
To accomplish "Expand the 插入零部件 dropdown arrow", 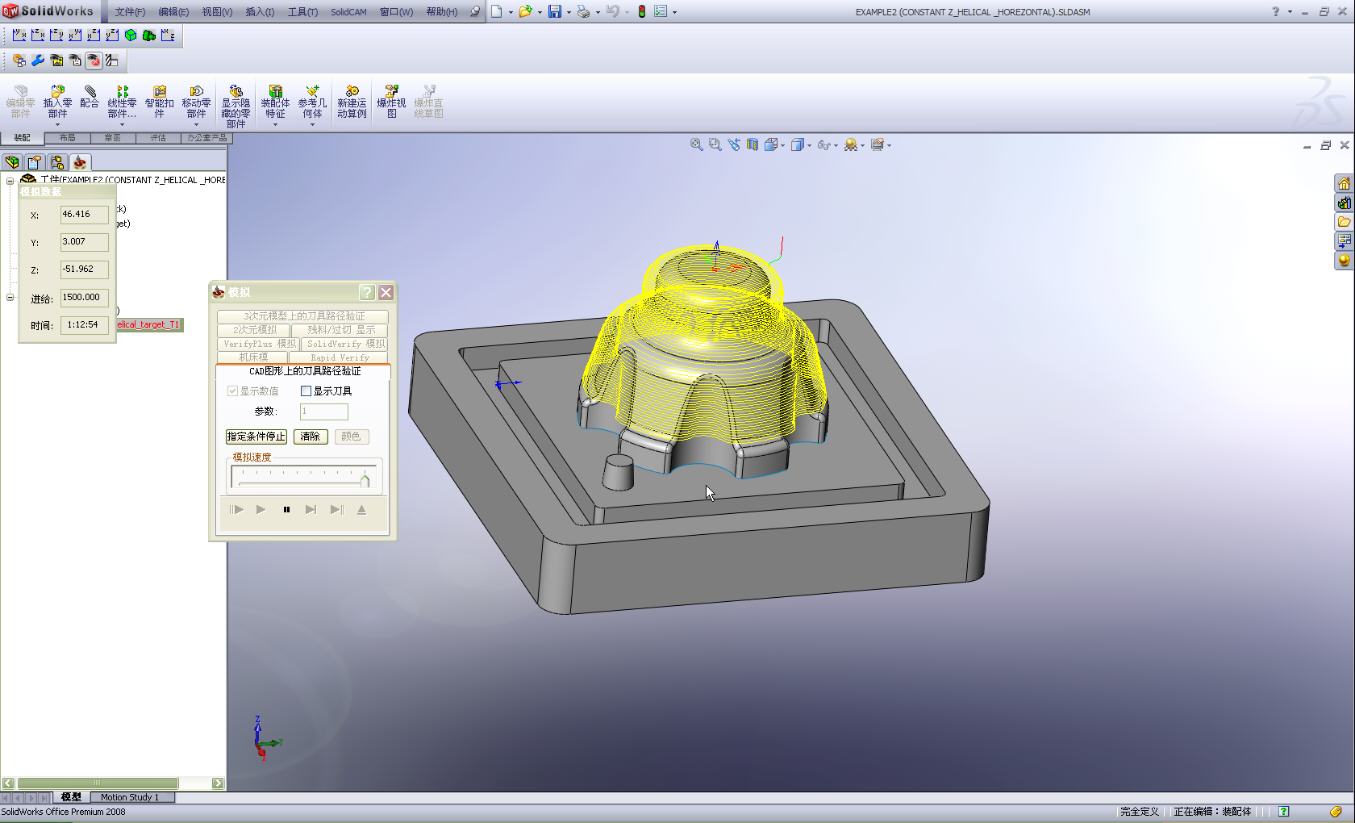I will (x=57, y=125).
